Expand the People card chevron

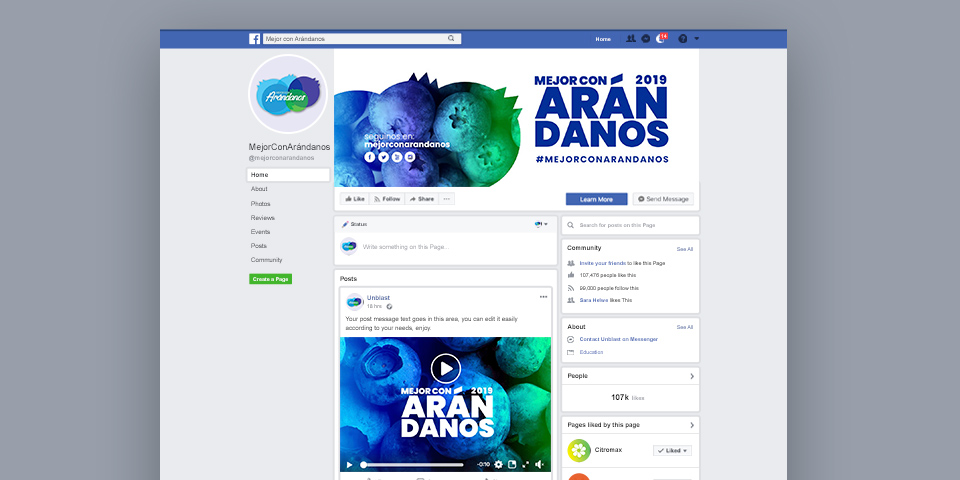pos(692,376)
